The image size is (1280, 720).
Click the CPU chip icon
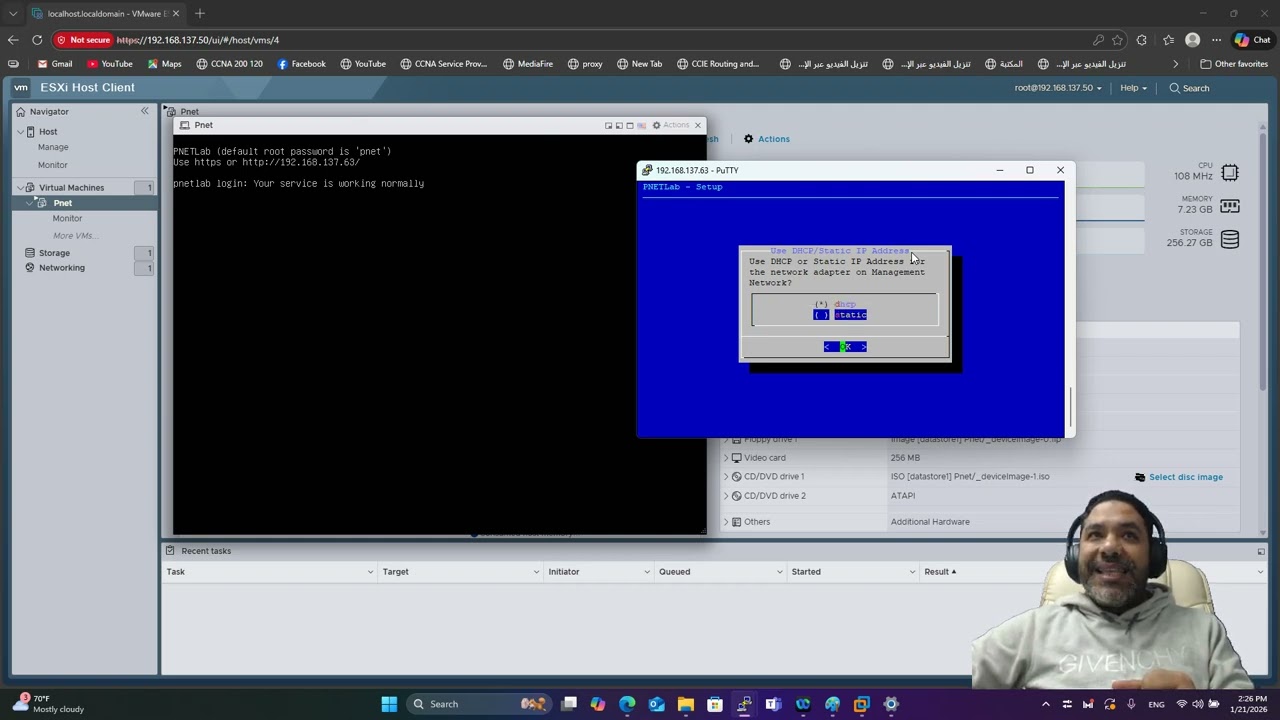pyautogui.click(x=1230, y=173)
